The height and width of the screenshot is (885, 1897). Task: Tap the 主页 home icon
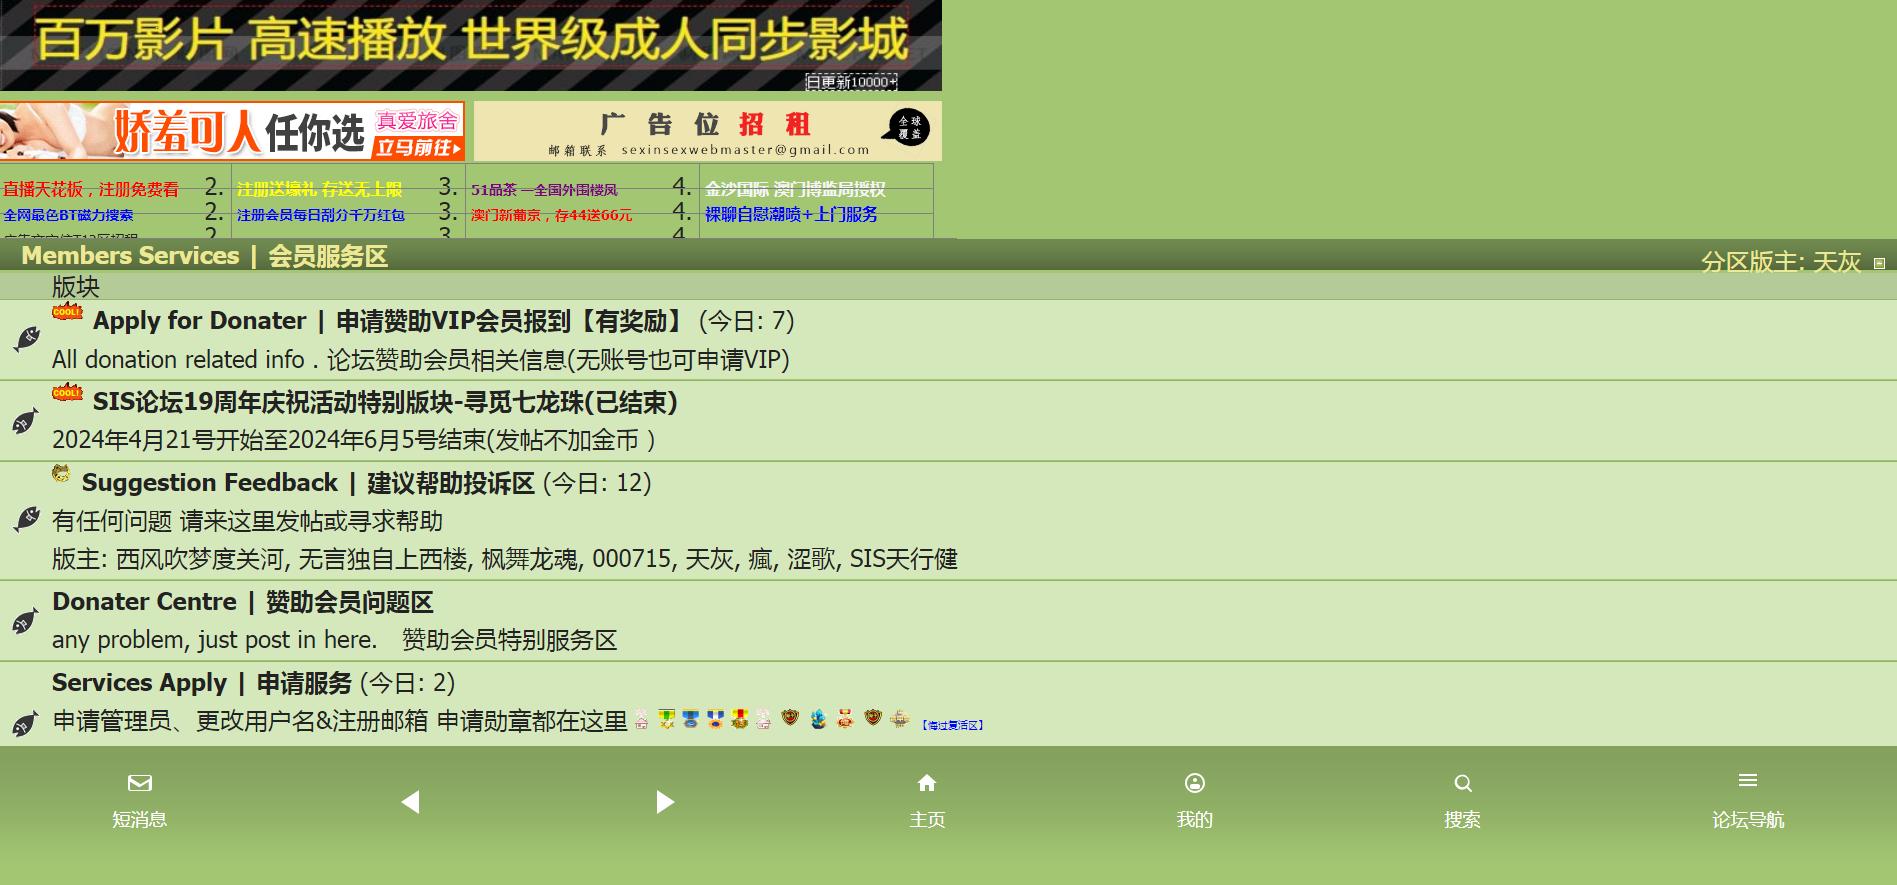pyautogui.click(x=927, y=783)
